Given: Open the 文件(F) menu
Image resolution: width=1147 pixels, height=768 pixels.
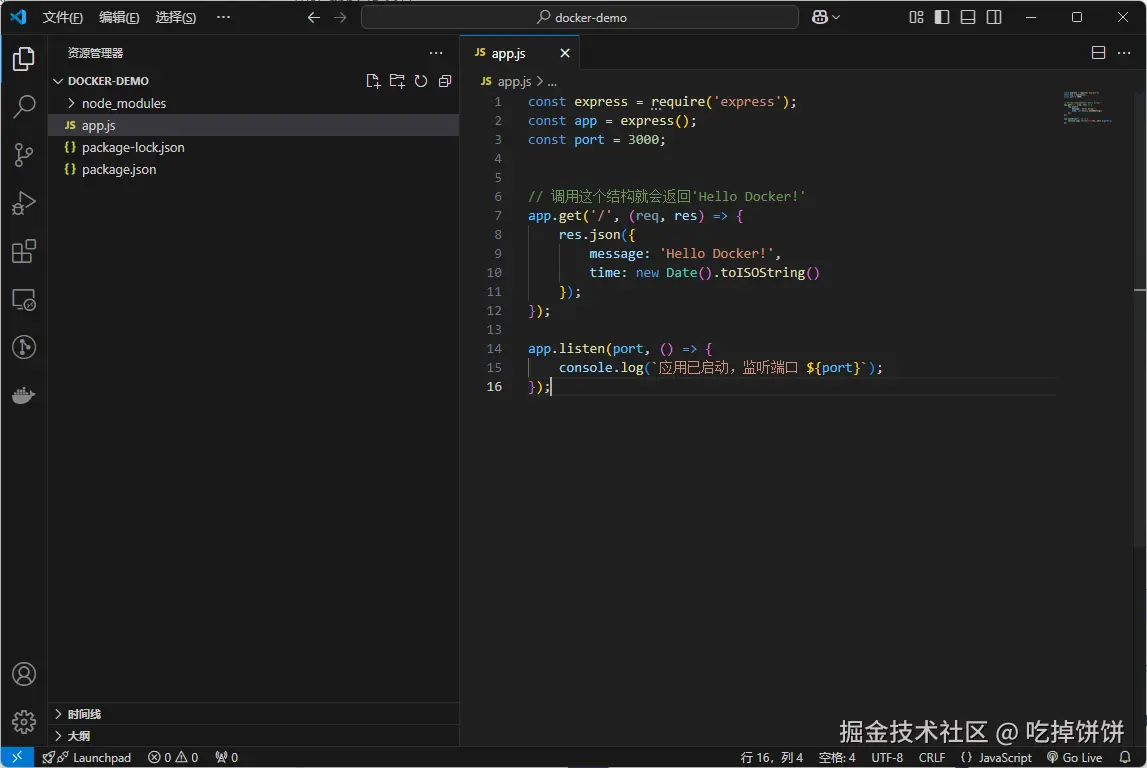Looking at the screenshot, I should 63,17.
